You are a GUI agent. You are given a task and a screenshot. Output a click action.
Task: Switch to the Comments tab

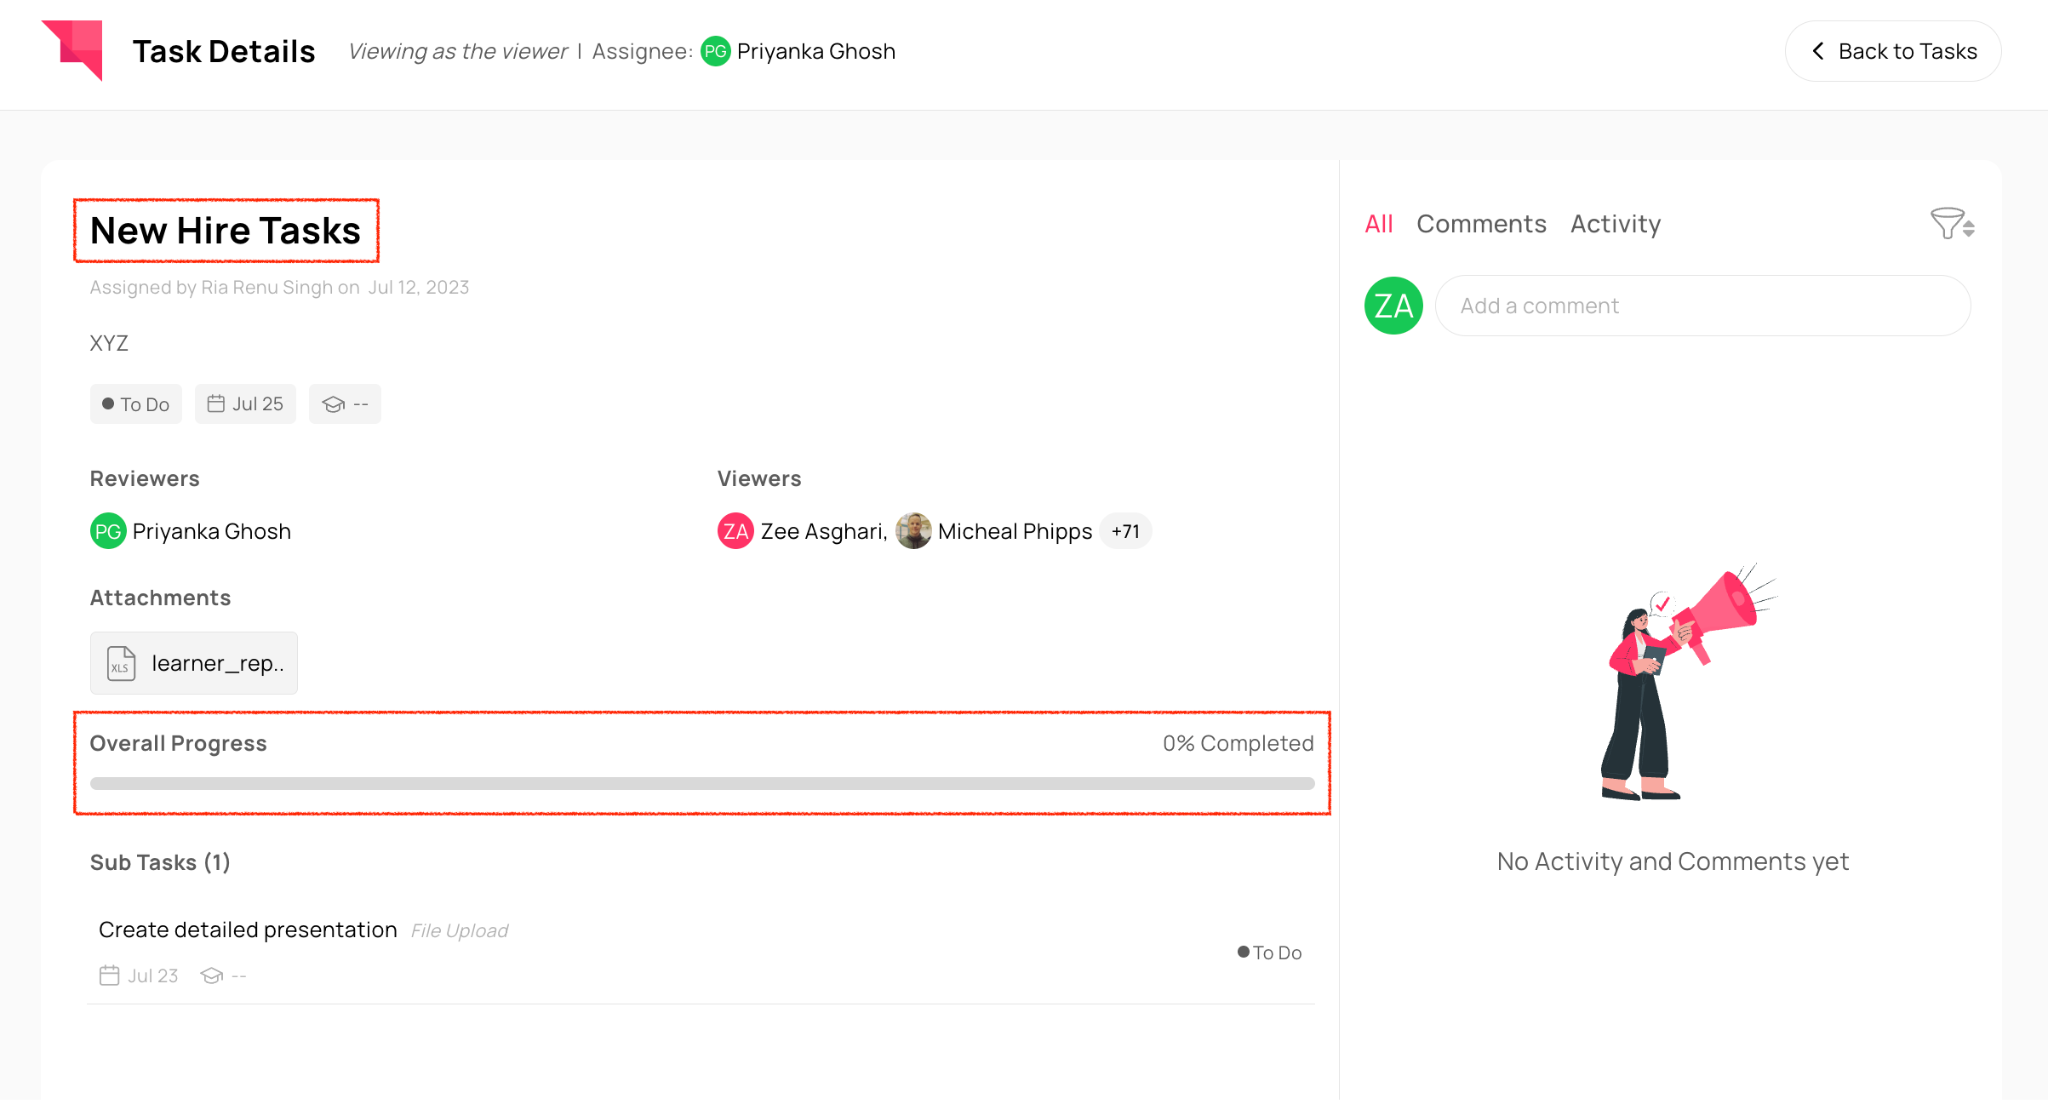pyautogui.click(x=1481, y=224)
